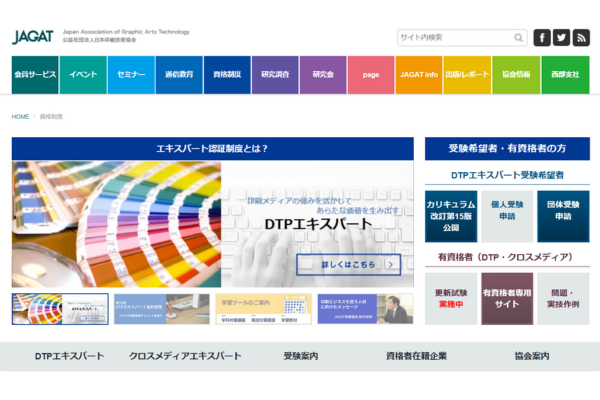Click the DTPエキスパート受験希望者 heading
The width and height of the screenshot is (600, 400).
pyautogui.click(x=507, y=175)
